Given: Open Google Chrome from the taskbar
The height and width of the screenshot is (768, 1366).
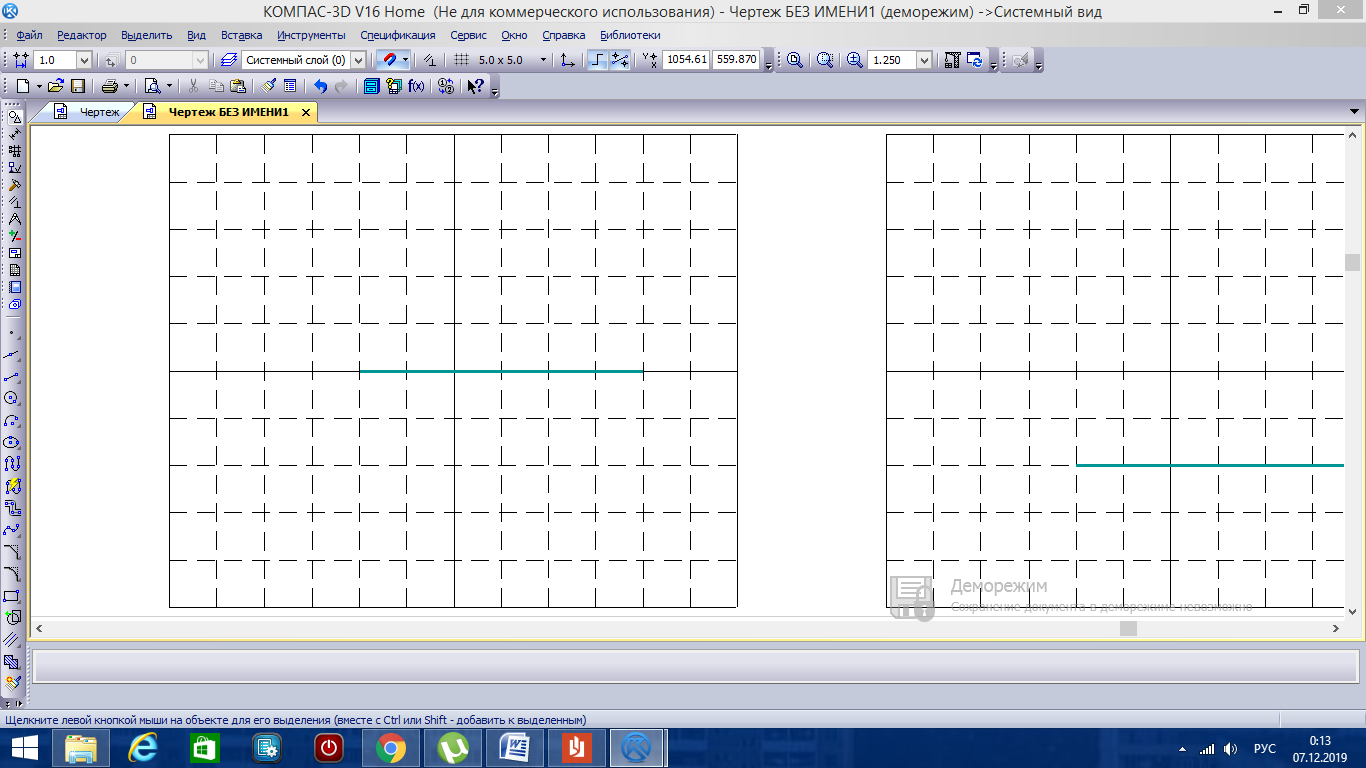Looking at the screenshot, I should pos(390,747).
